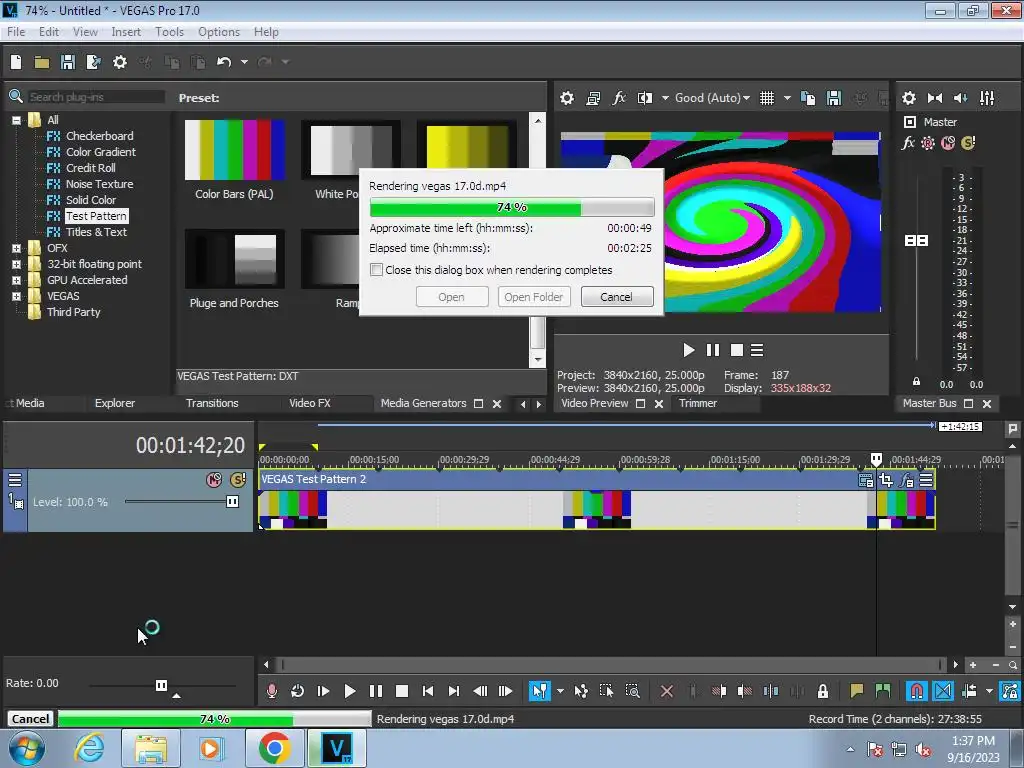The width and height of the screenshot is (1024, 768).
Task: Click the event pan/crop icon on the clip
Action: [x=886, y=481]
